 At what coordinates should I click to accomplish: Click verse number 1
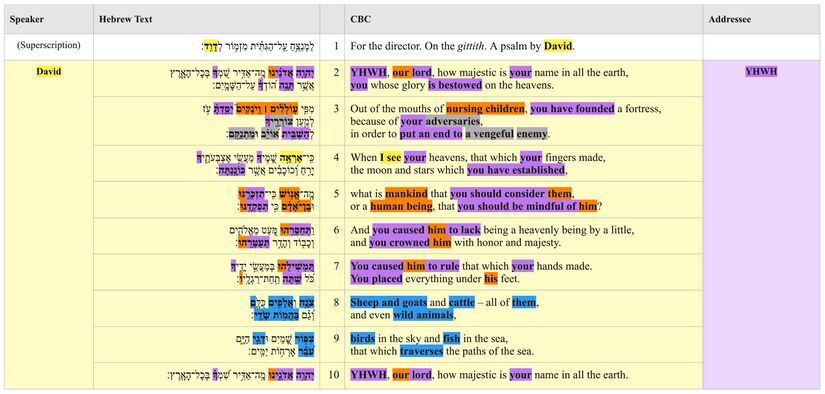coord(336,46)
